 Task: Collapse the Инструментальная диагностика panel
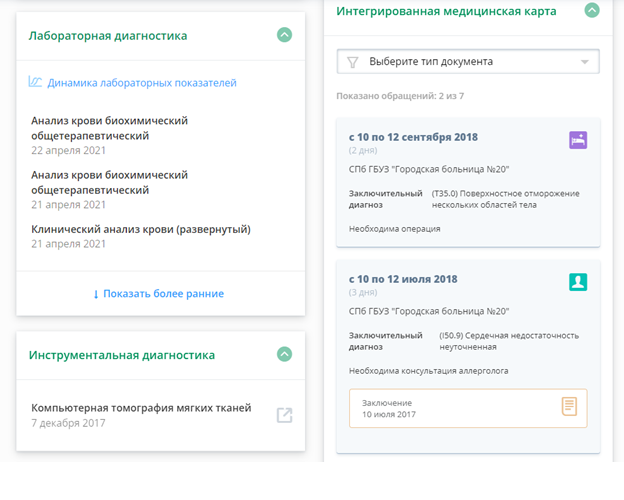pos(284,354)
